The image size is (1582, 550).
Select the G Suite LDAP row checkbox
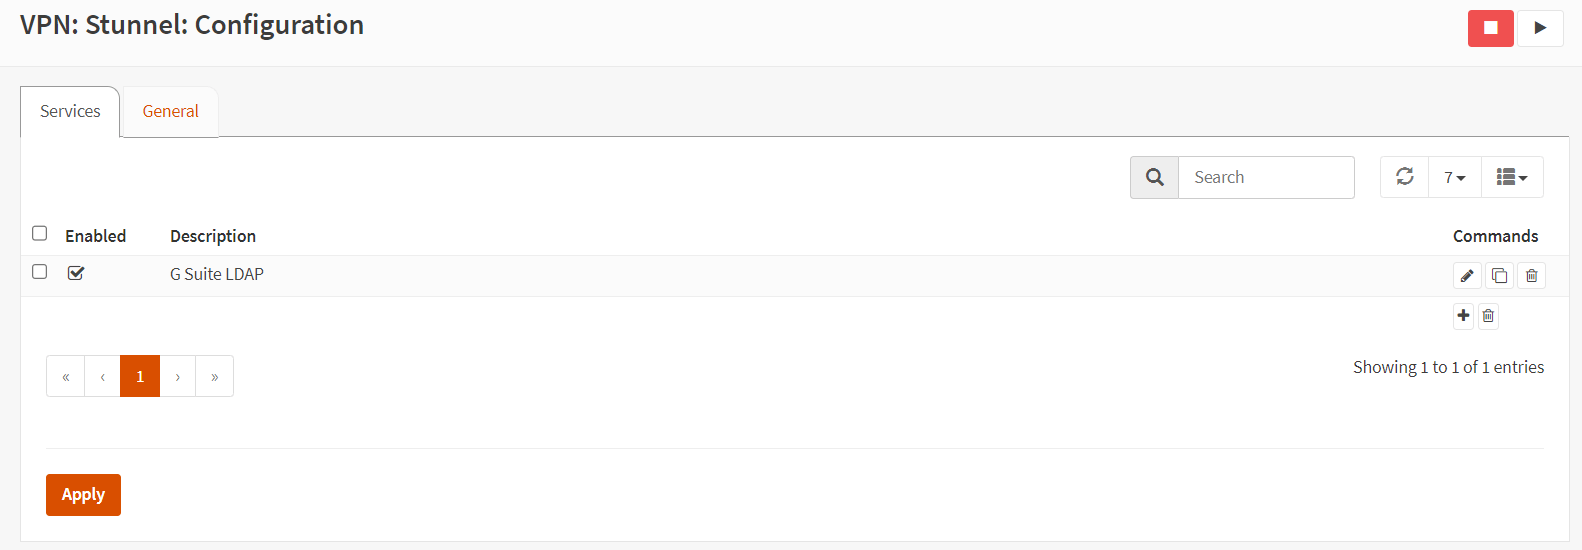tap(40, 271)
